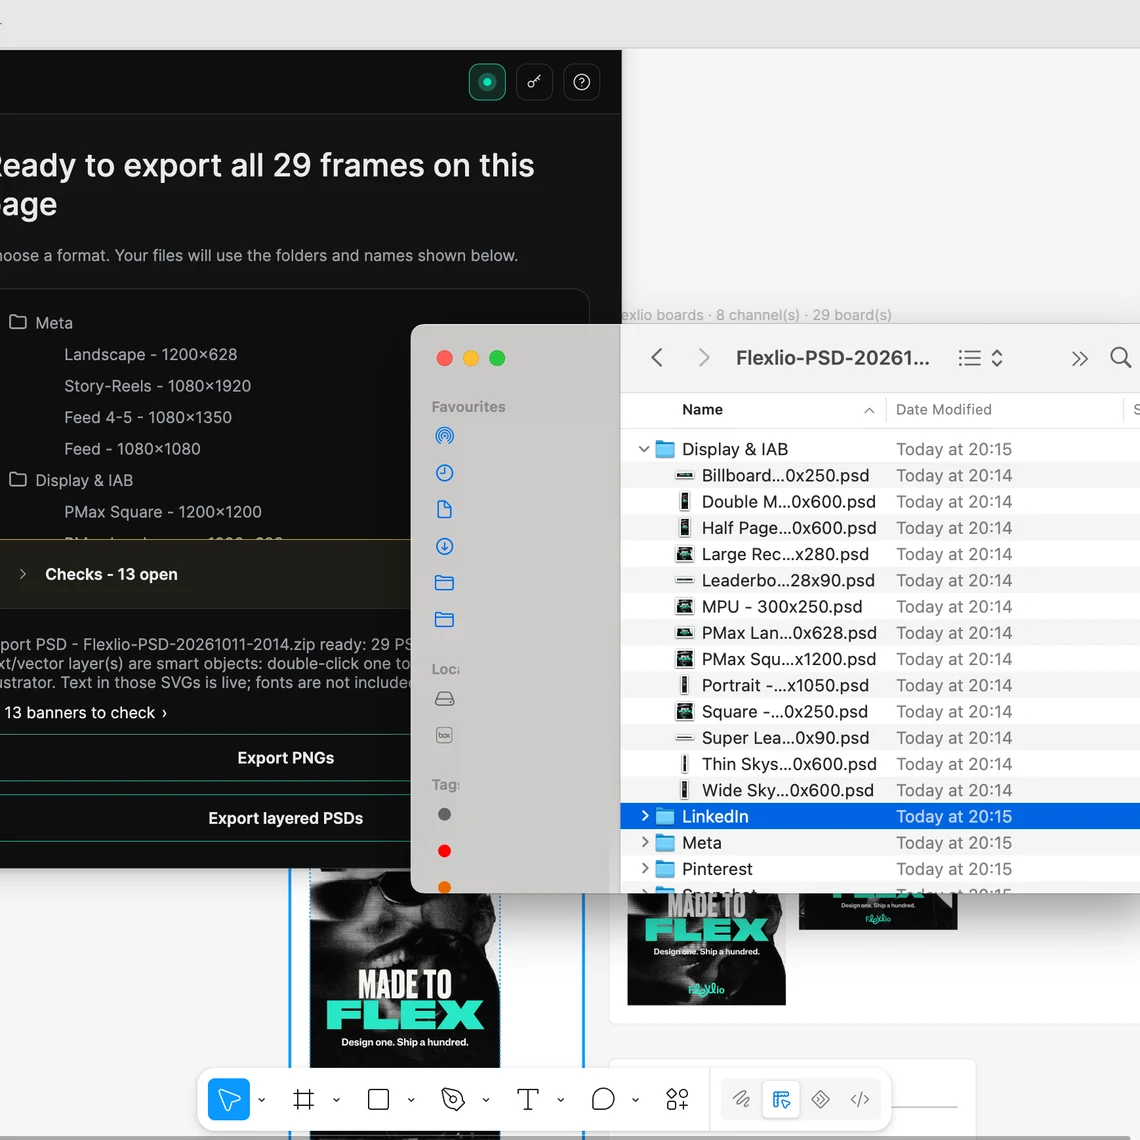The height and width of the screenshot is (1140, 1140).
Task: Expand the Checks - 13 open section
Action: [23, 574]
